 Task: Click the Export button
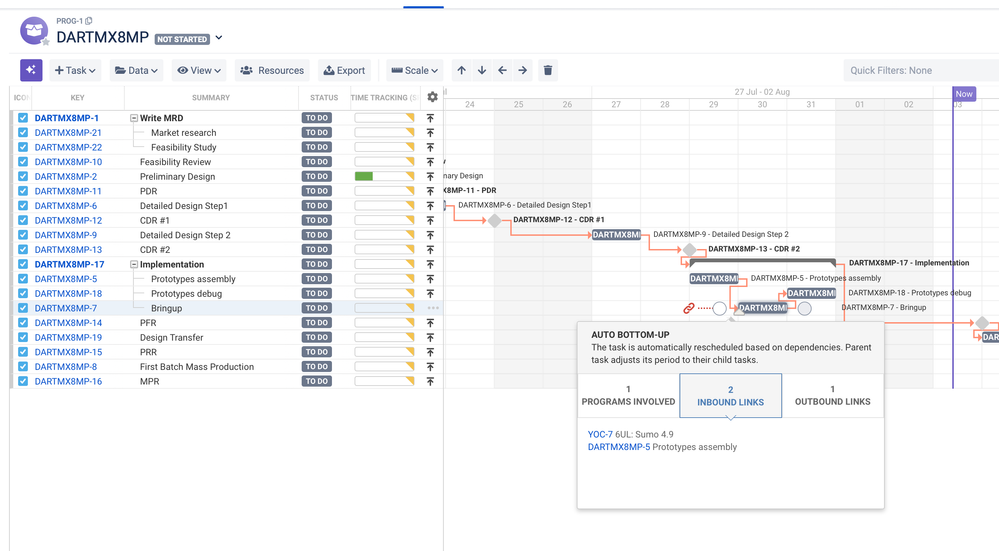pyautogui.click(x=345, y=70)
